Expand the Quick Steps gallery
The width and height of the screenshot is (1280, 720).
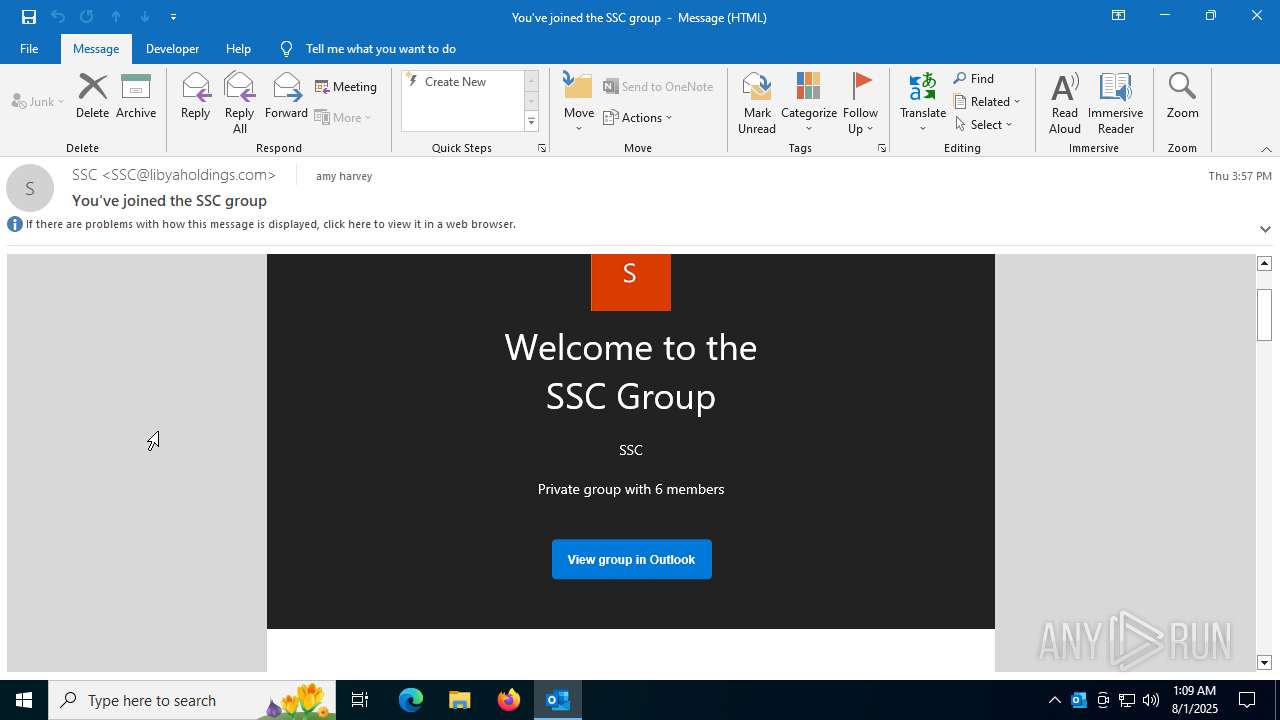coord(531,122)
